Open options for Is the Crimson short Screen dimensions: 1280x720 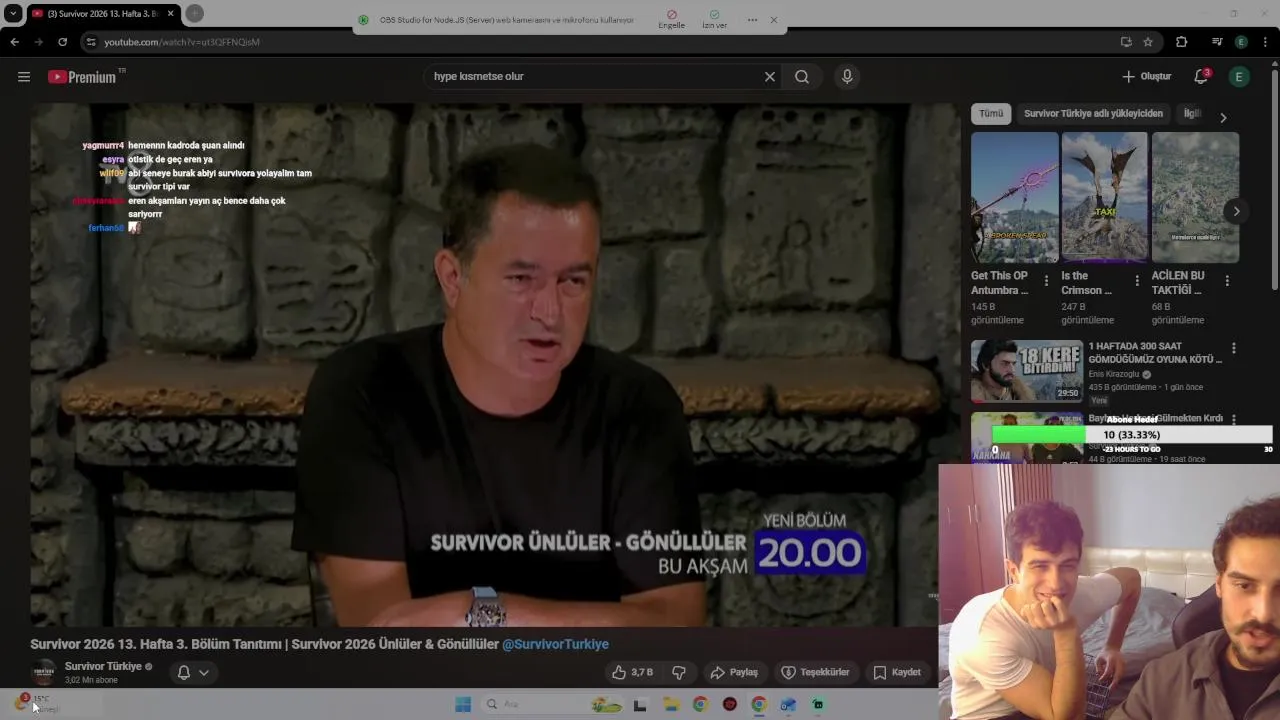tap(1136, 281)
